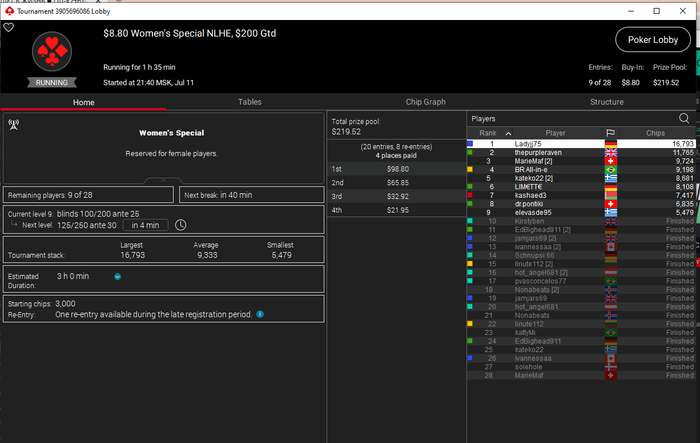Select player dr.pontiki
The width and height of the screenshot is (700, 443).
[581, 204]
